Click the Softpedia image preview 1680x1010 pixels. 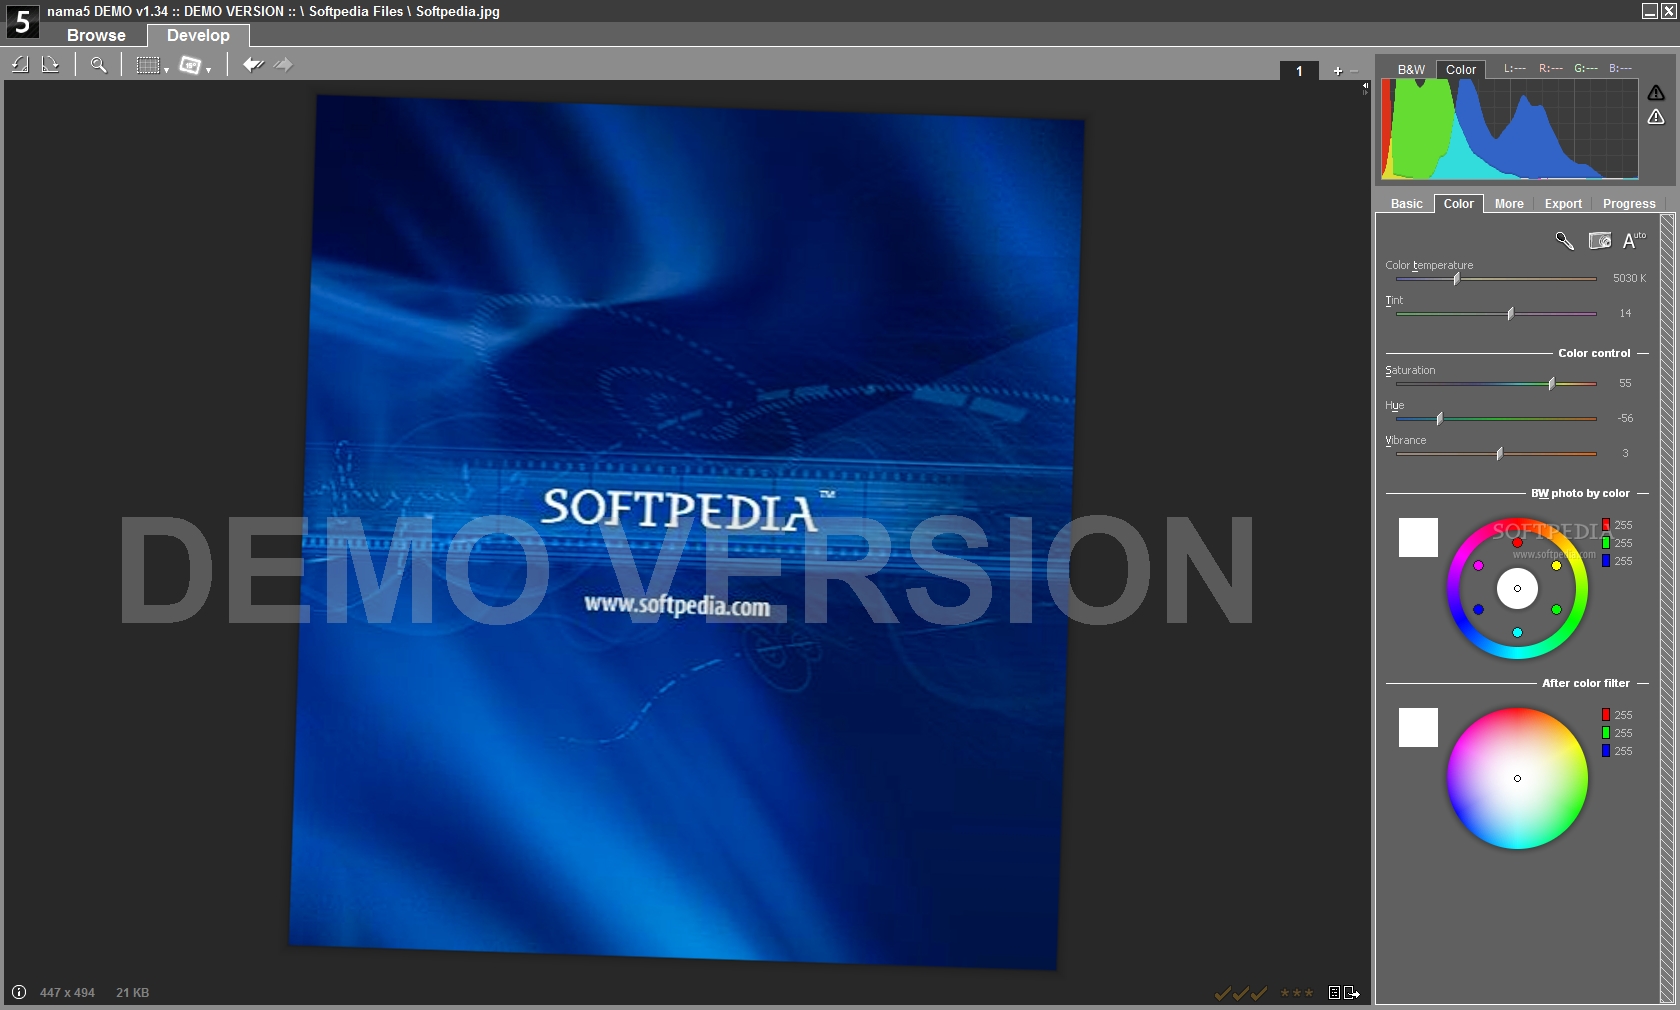pyautogui.click(x=686, y=532)
